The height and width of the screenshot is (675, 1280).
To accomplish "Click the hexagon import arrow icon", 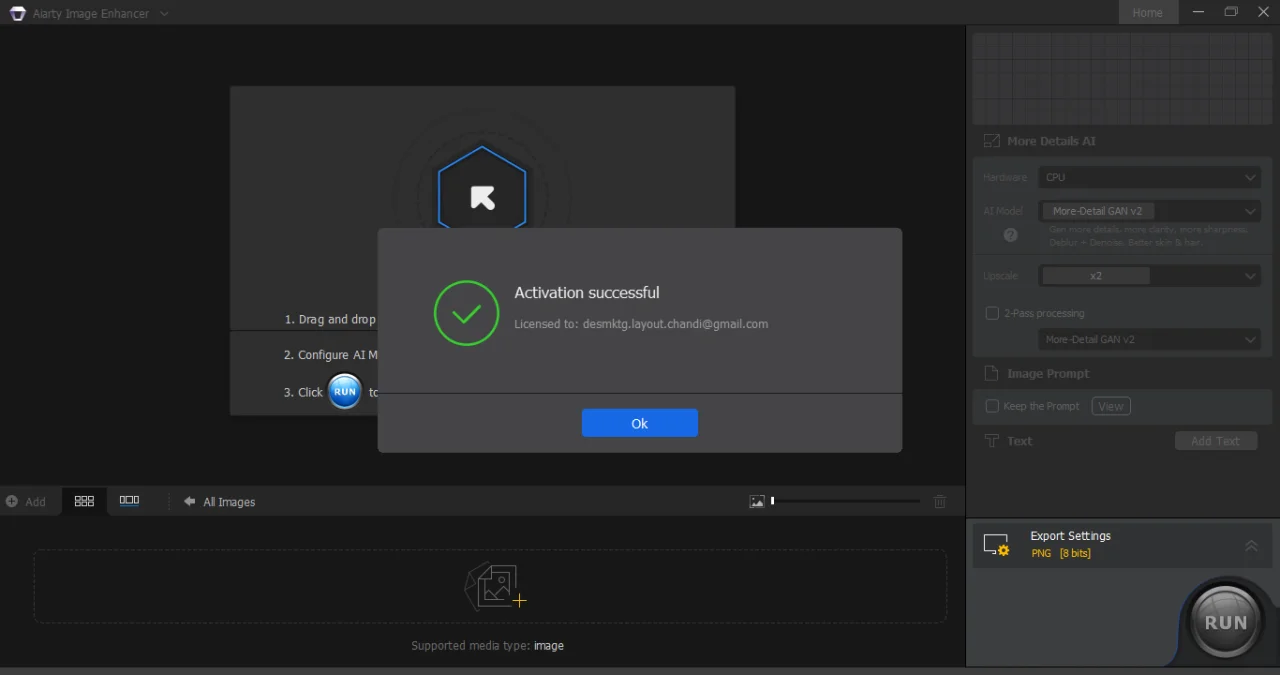I will (x=482, y=197).
